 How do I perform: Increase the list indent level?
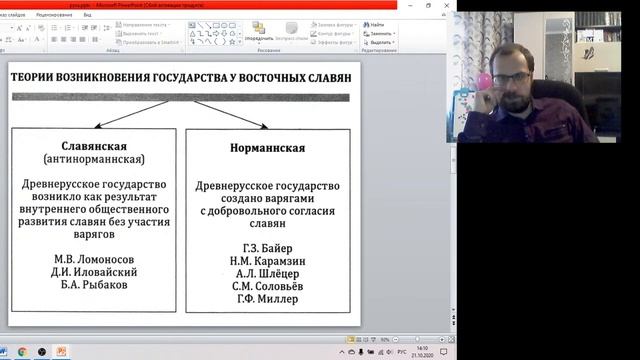[94, 28]
